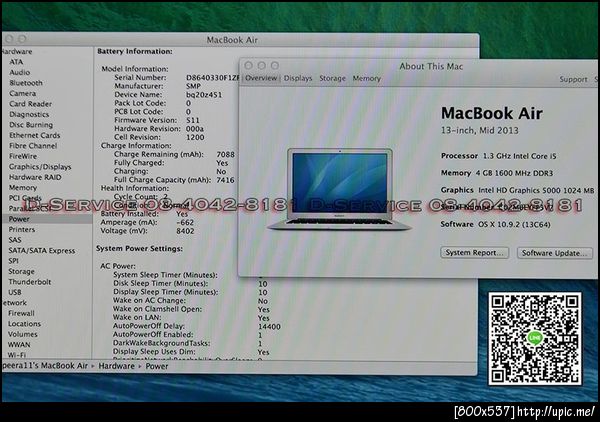
Task: Open Hardware RAID entry
Action: click(35, 177)
